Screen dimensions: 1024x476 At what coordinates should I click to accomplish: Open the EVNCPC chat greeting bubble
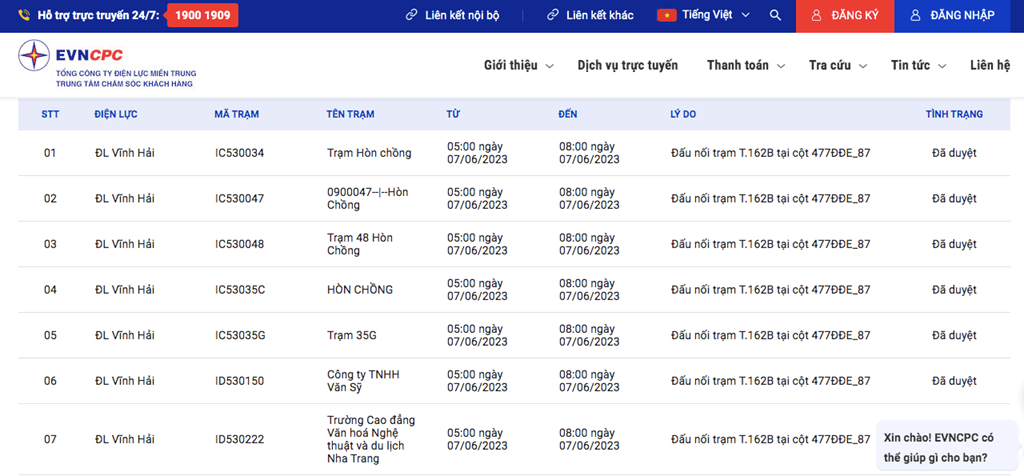pyautogui.click(x=945, y=448)
